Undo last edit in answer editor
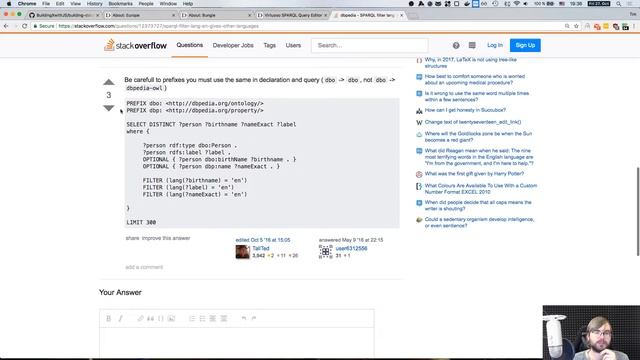The height and width of the screenshot is (360, 640). click(x=244, y=318)
